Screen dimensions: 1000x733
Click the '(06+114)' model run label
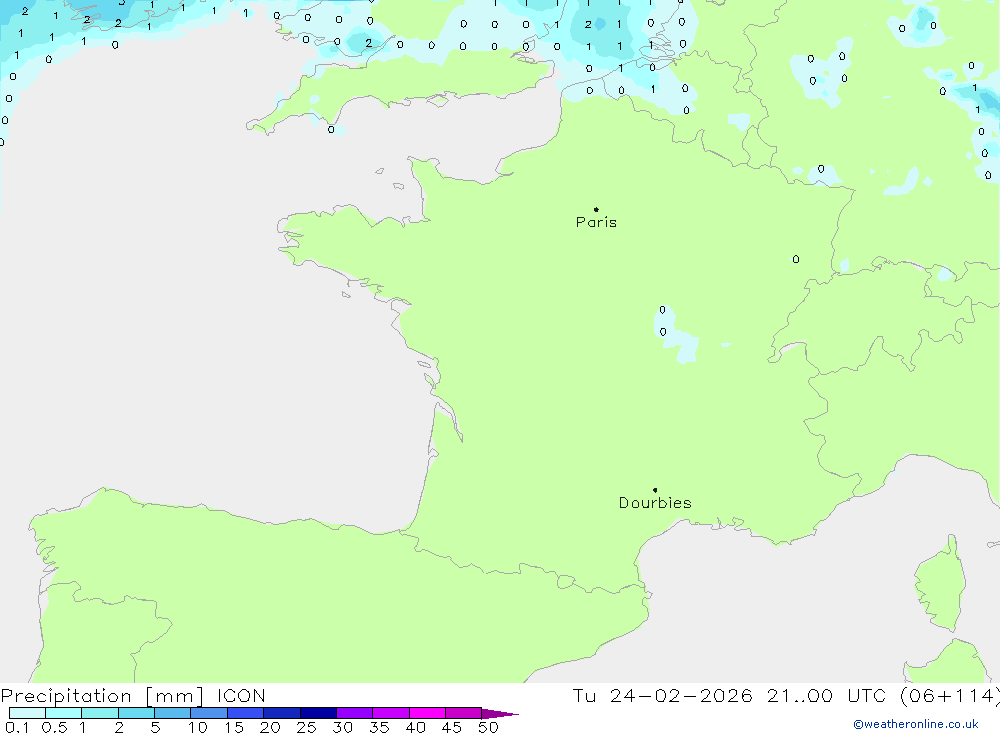click(x=950, y=696)
